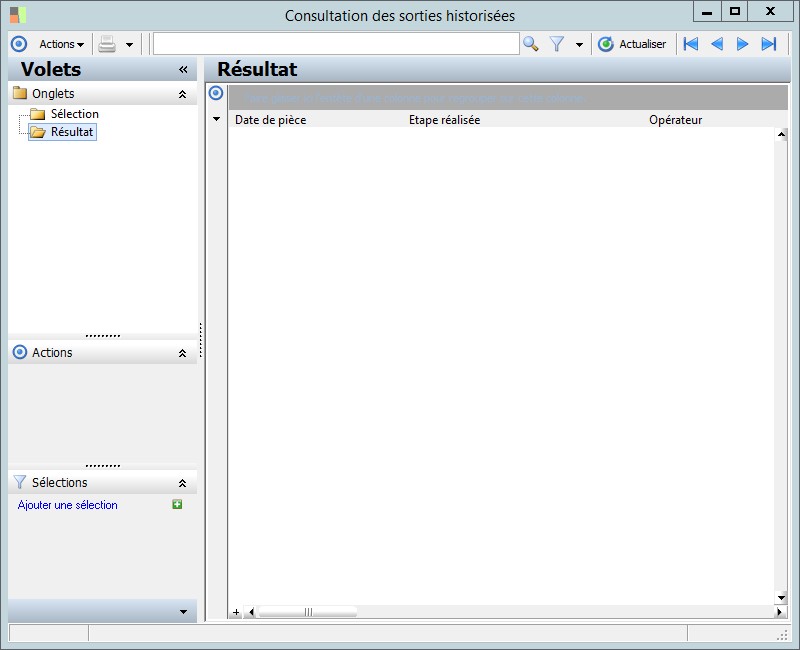Sort by Opérateur column header

pos(676,120)
